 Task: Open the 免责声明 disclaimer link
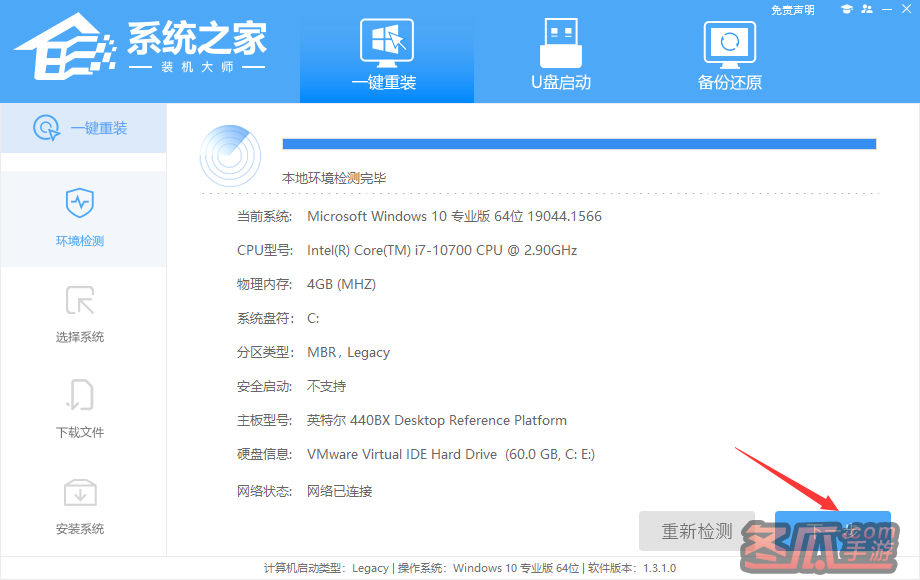pos(792,10)
